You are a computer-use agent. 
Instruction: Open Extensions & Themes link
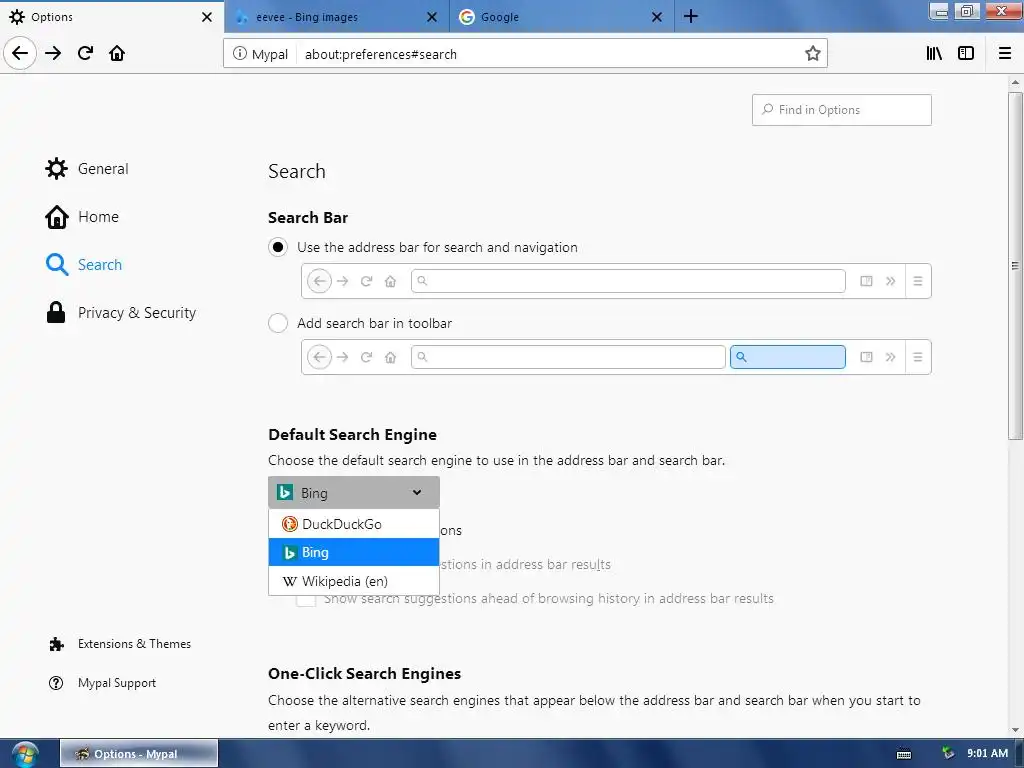tap(120, 644)
